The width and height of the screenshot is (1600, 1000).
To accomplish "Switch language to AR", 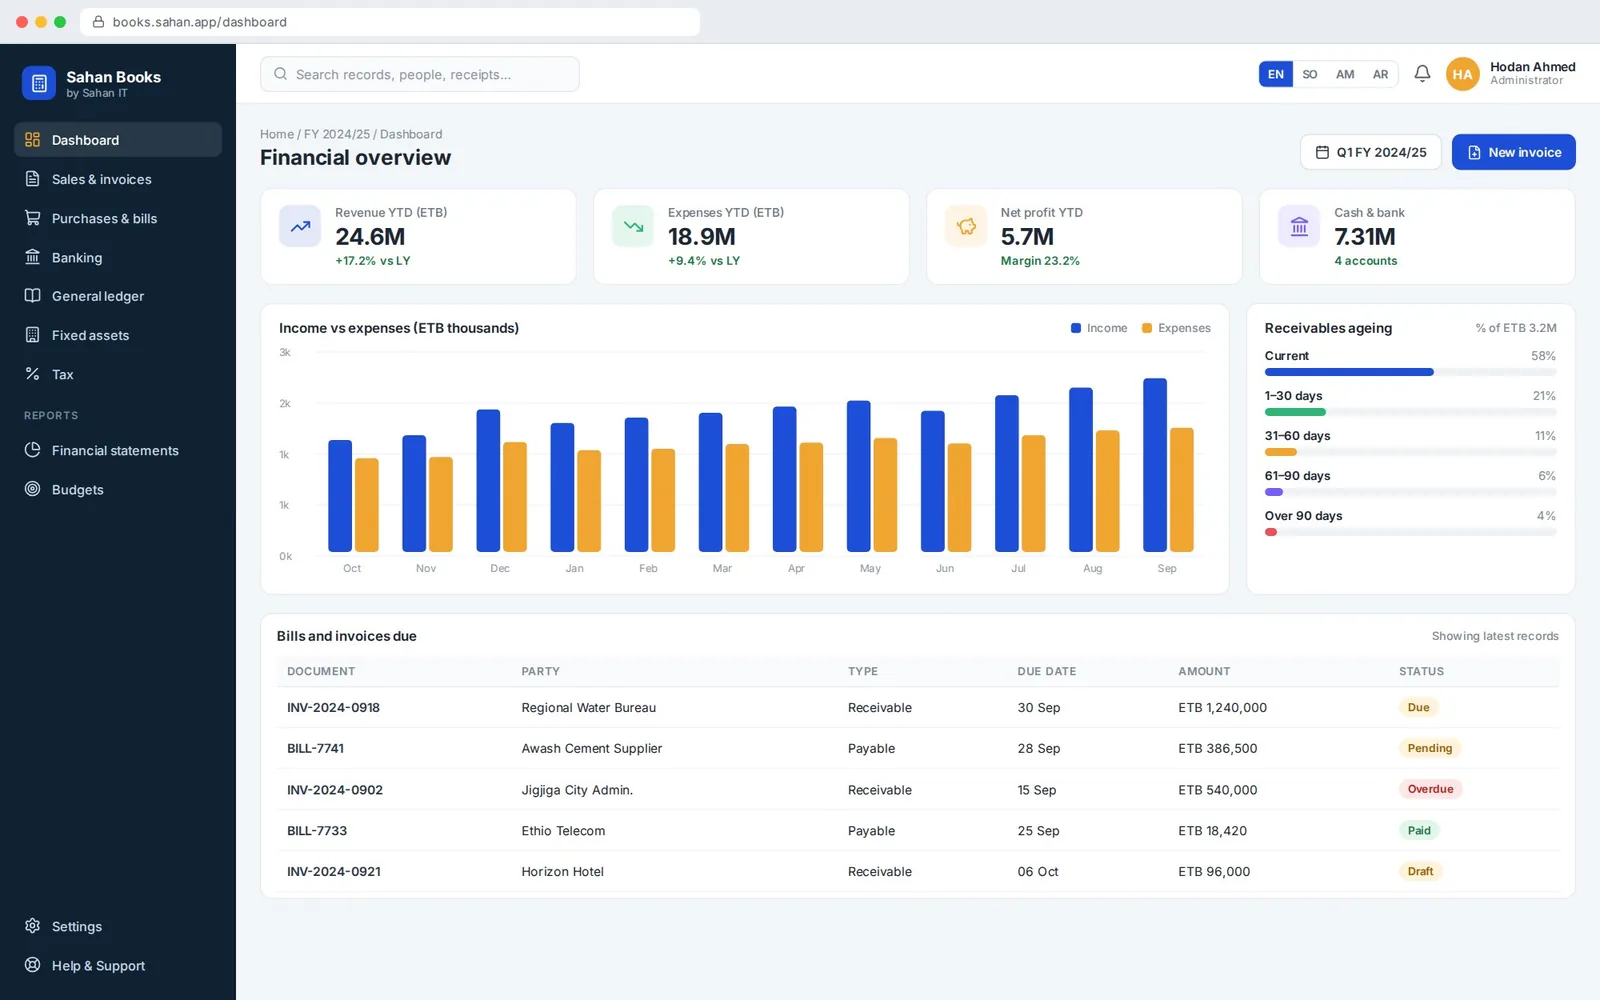I will pyautogui.click(x=1380, y=74).
